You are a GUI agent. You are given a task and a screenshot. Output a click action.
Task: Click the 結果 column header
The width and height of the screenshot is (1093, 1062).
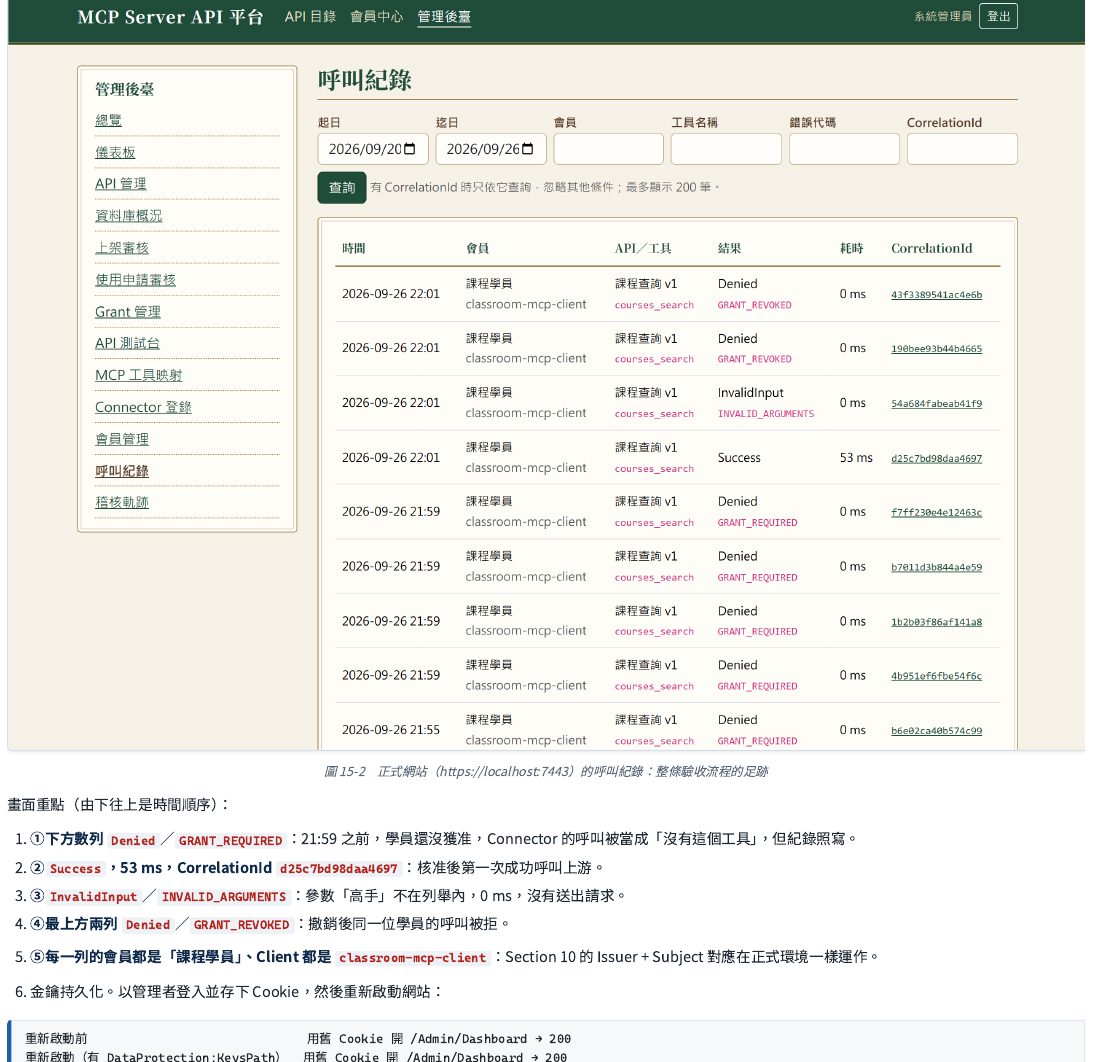coord(729,248)
